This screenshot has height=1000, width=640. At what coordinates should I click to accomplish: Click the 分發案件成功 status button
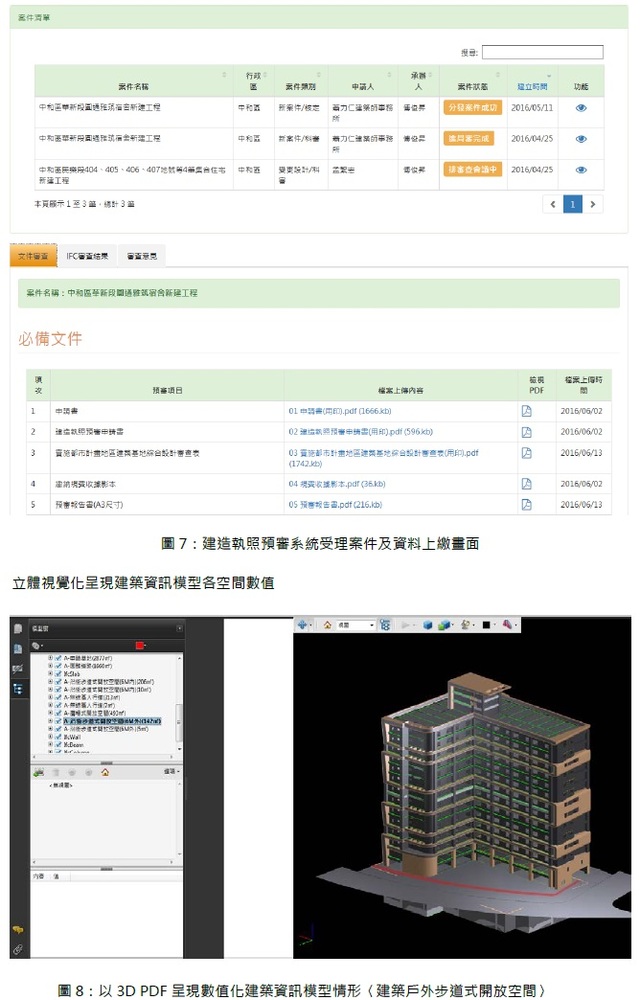472,108
